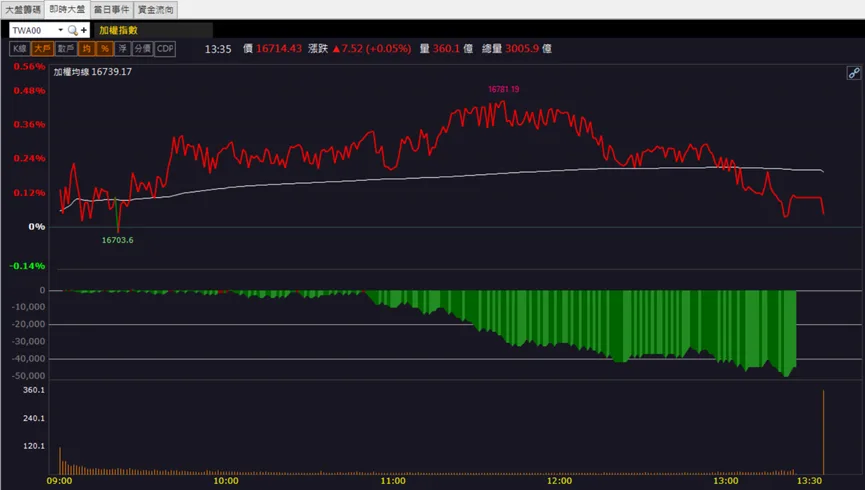Click the 09:00 time axis label
The width and height of the screenshot is (865, 490).
pyautogui.click(x=59, y=481)
